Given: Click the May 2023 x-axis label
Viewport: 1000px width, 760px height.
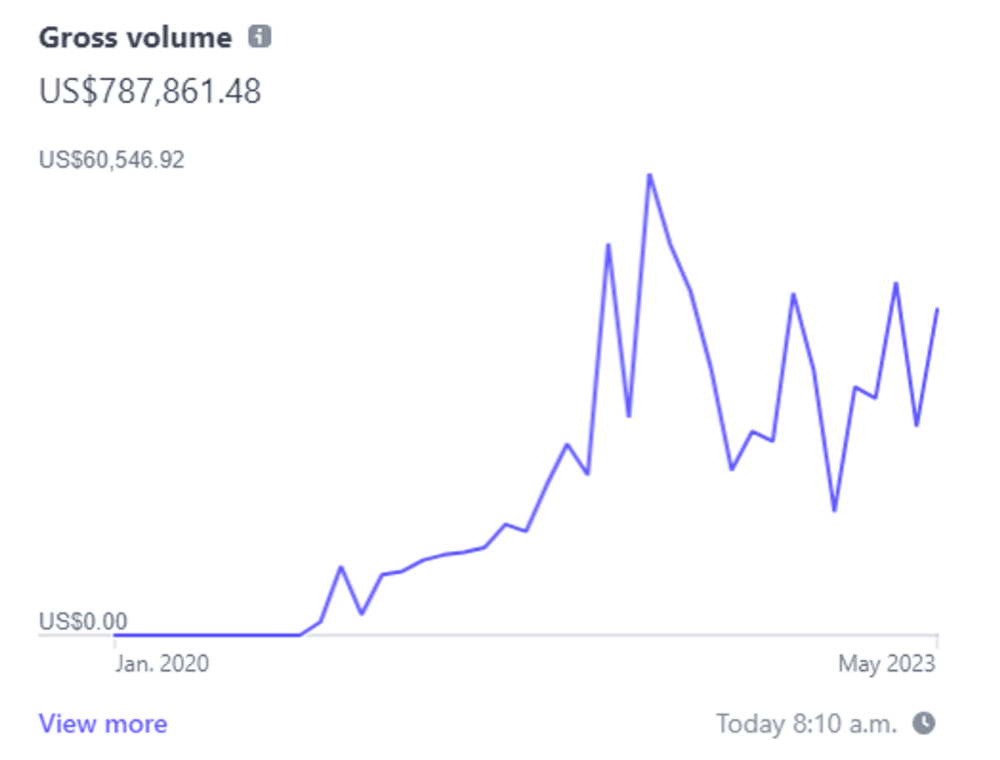Looking at the screenshot, I should click(x=887, y=664).
